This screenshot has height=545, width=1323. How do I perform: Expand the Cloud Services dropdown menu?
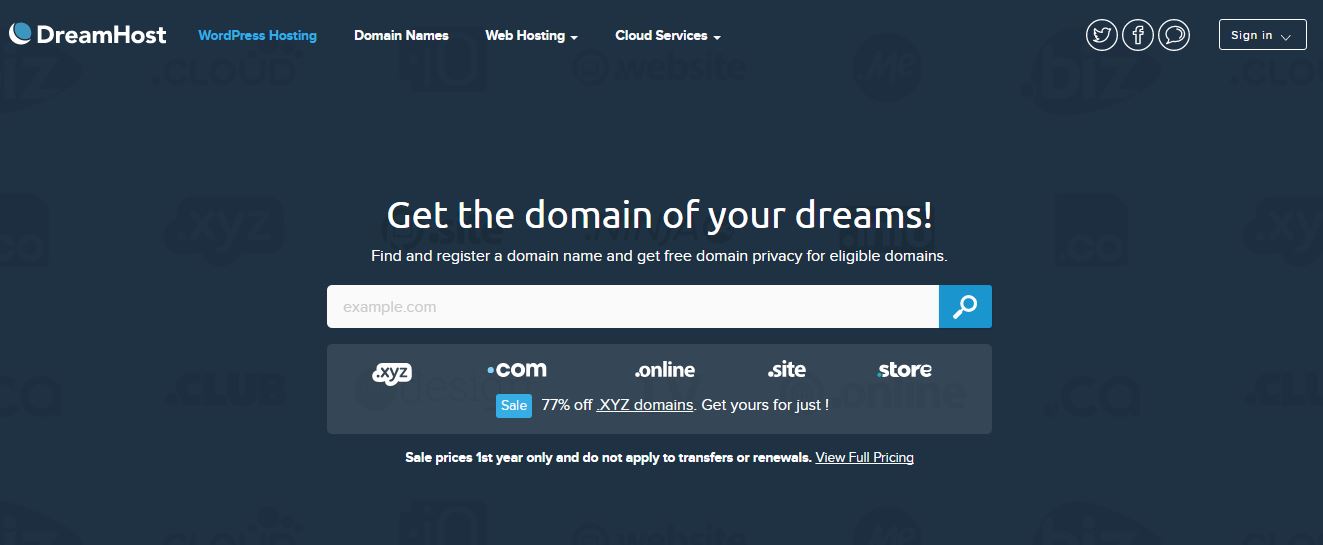click(668, 35)
